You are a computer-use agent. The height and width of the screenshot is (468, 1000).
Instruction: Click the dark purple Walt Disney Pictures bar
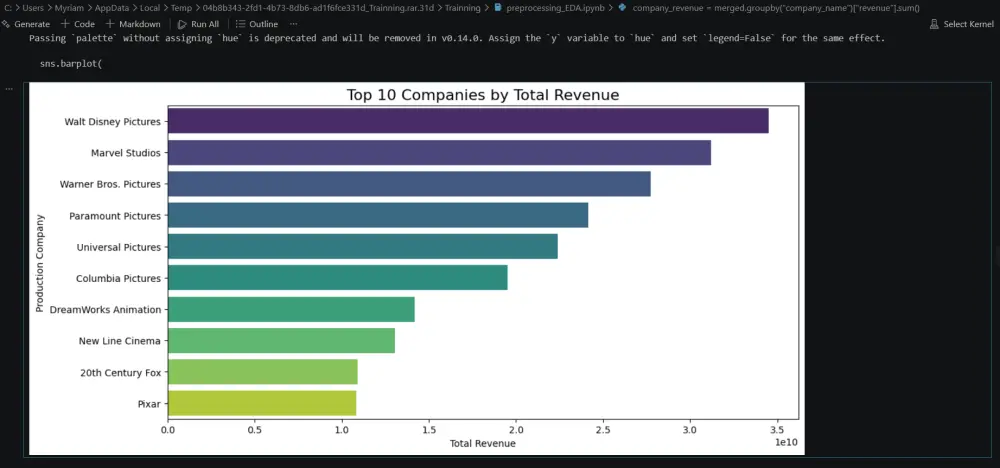tap(468, 121)
